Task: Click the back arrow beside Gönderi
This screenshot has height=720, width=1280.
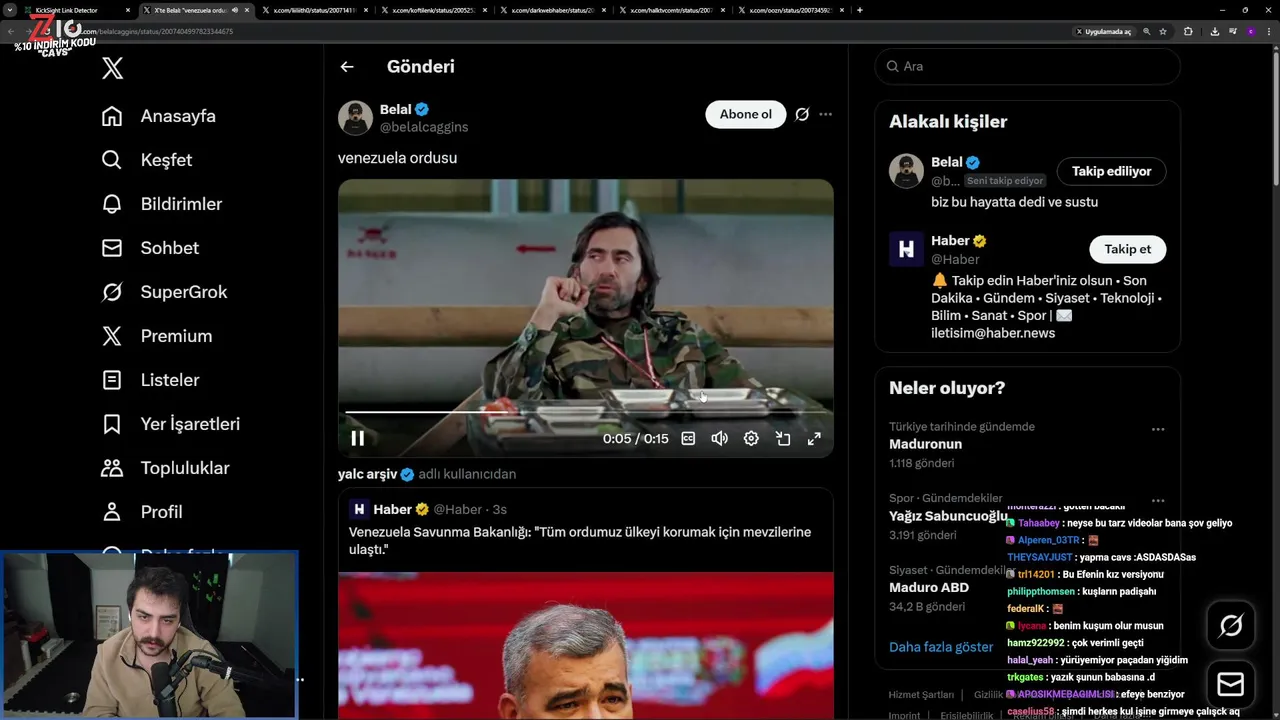Action: (x=347, y=67)
